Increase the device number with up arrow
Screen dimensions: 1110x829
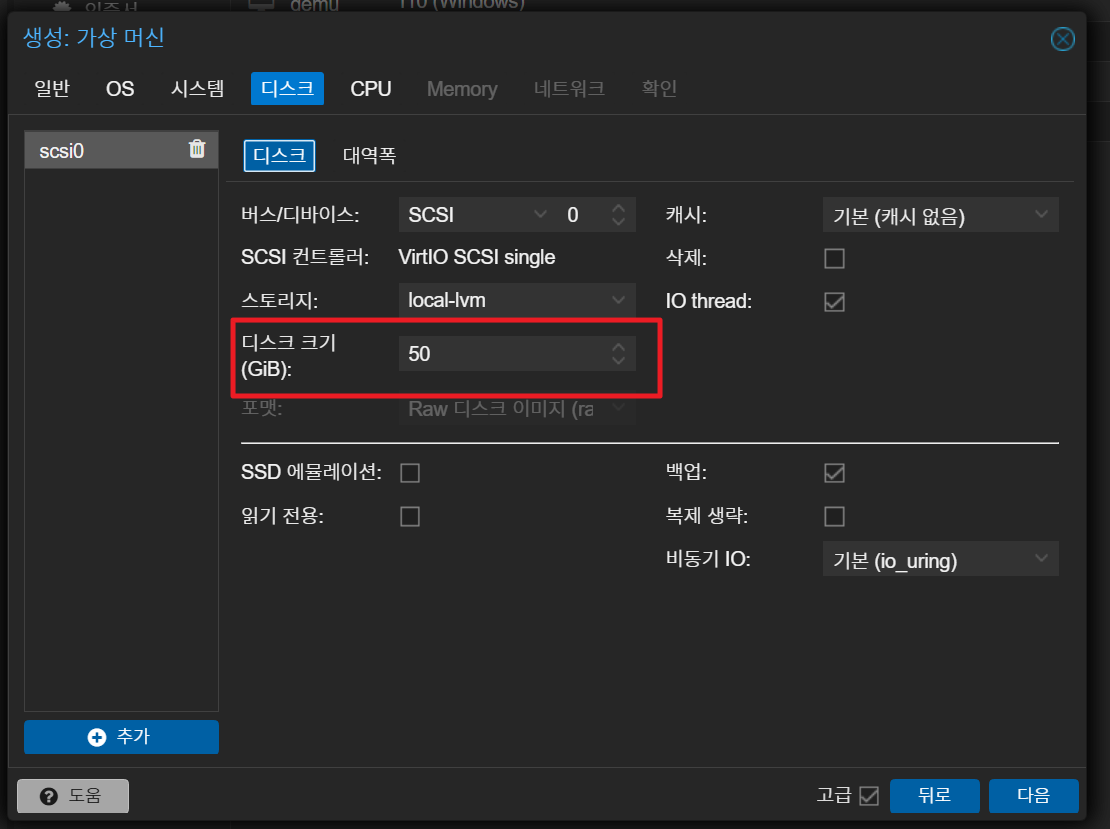pyautogui.click(x=618, y=208)
